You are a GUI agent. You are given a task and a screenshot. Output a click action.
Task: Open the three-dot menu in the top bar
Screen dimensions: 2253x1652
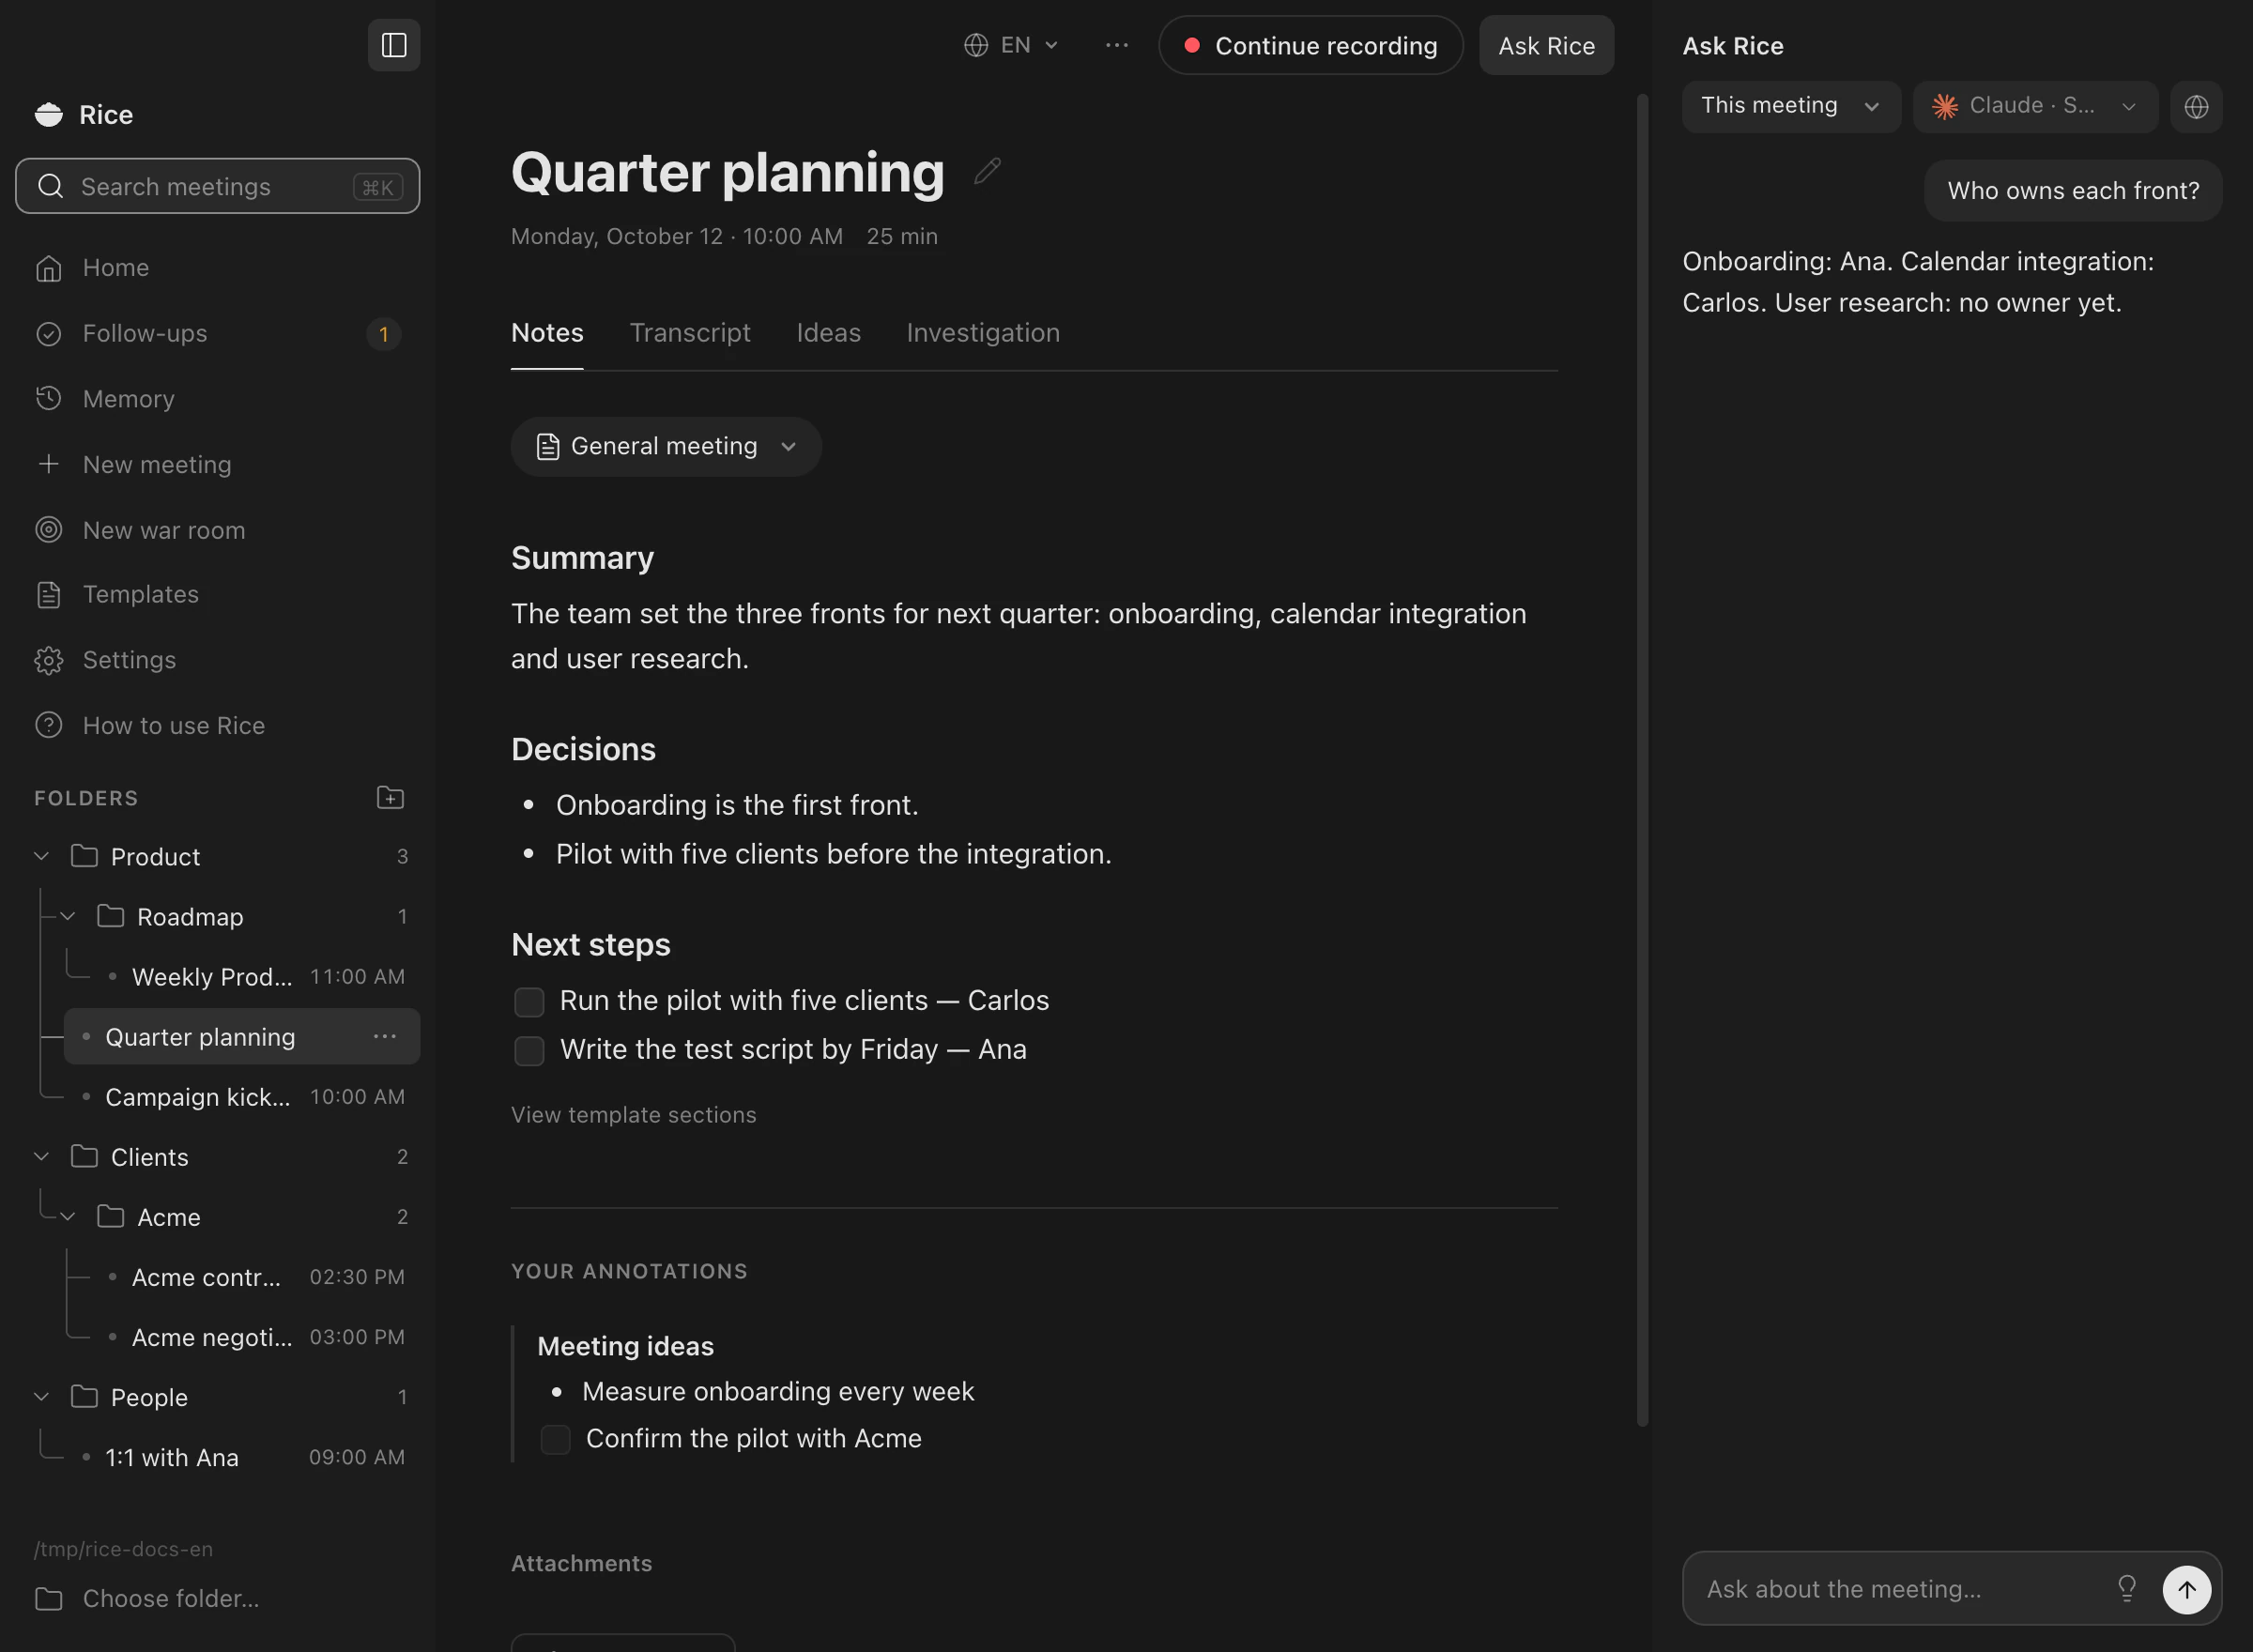[1116, 45]
